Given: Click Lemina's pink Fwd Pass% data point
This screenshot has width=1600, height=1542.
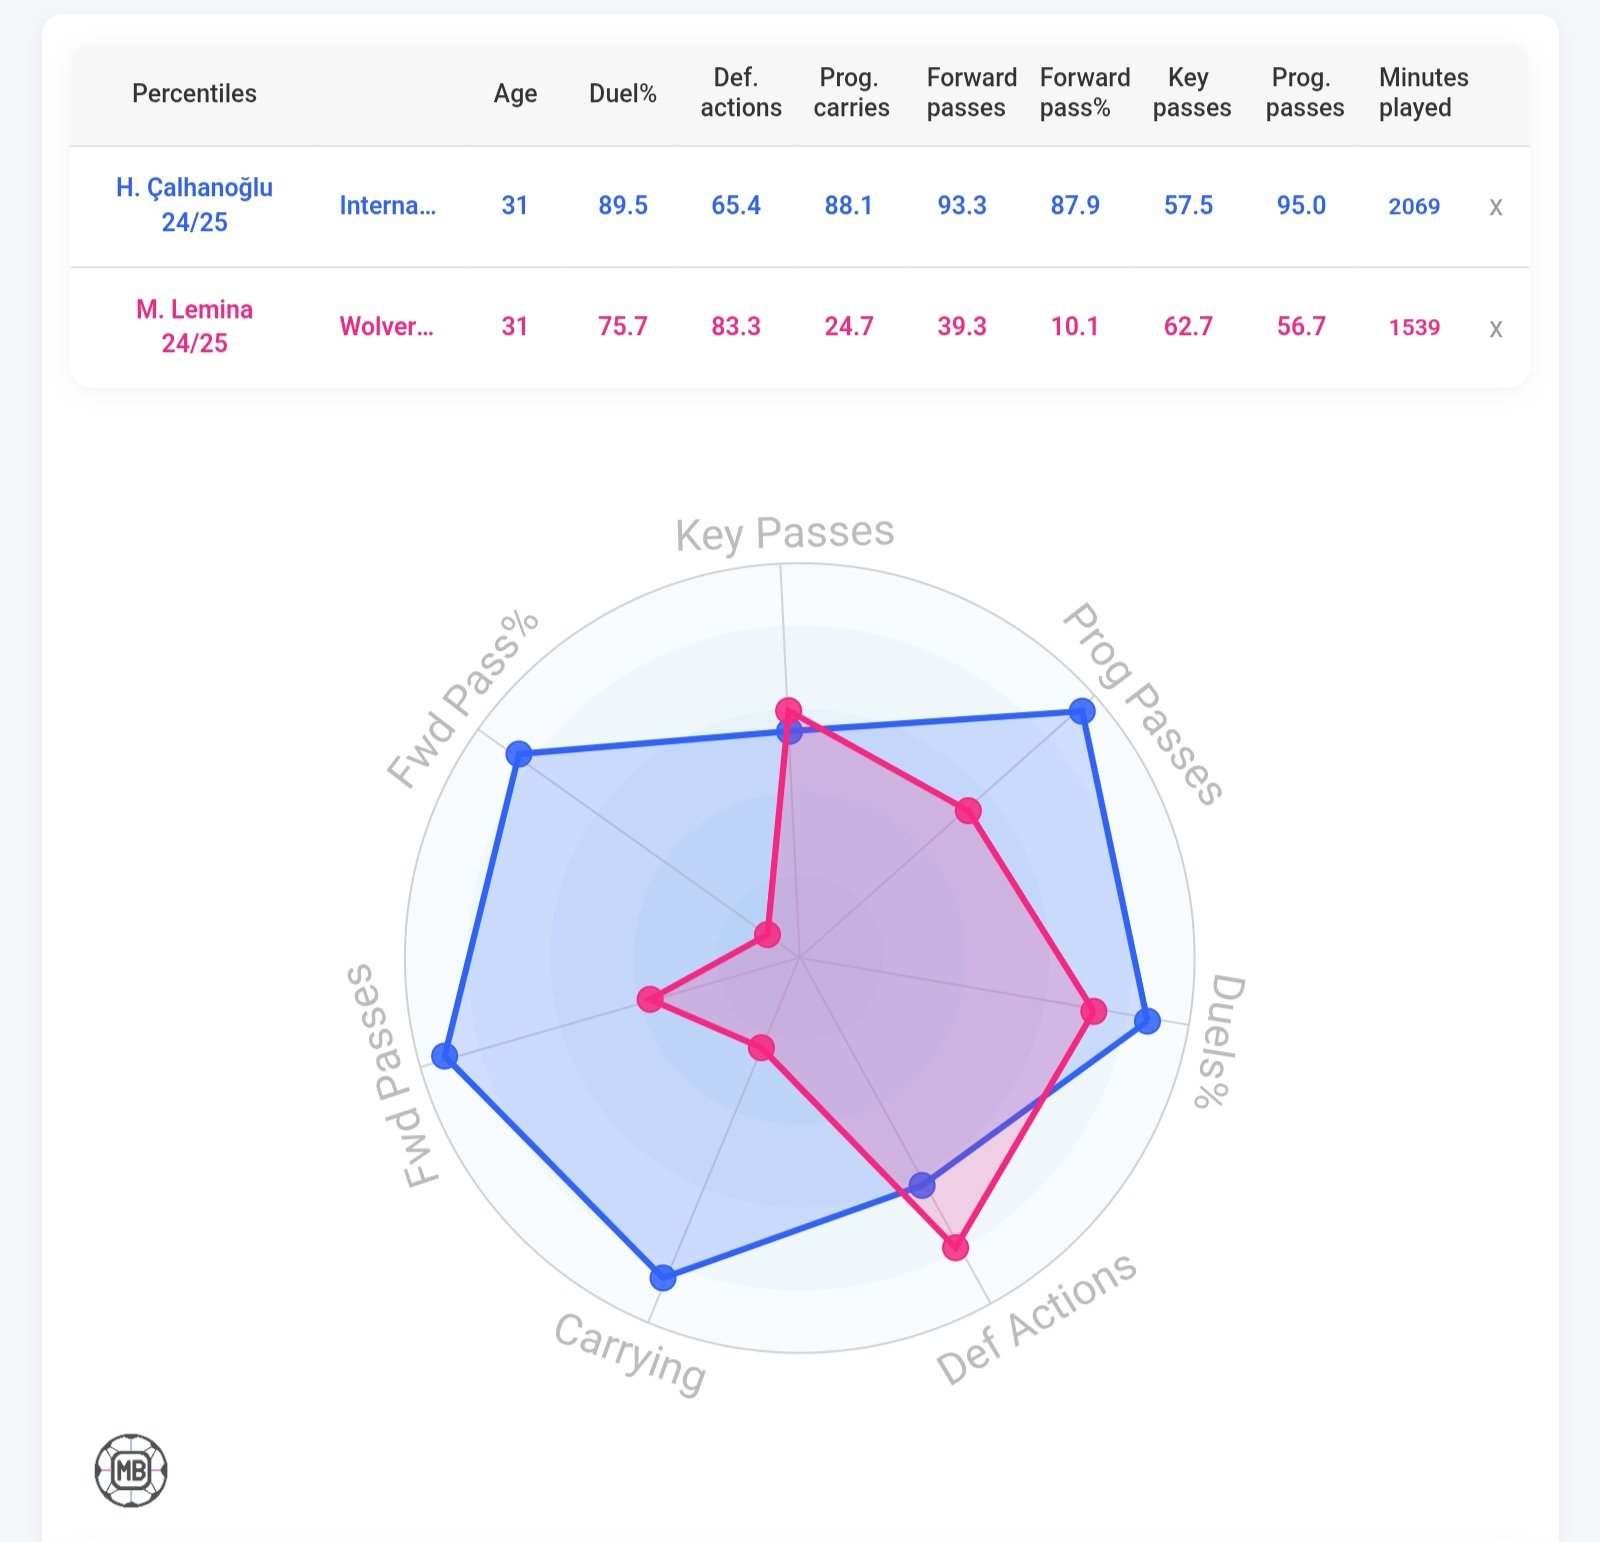Looking at the screenshot, I should (767, 935).
